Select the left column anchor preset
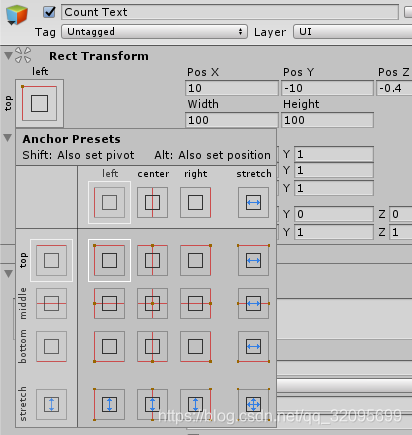412x435 pixels. point(109,202)
